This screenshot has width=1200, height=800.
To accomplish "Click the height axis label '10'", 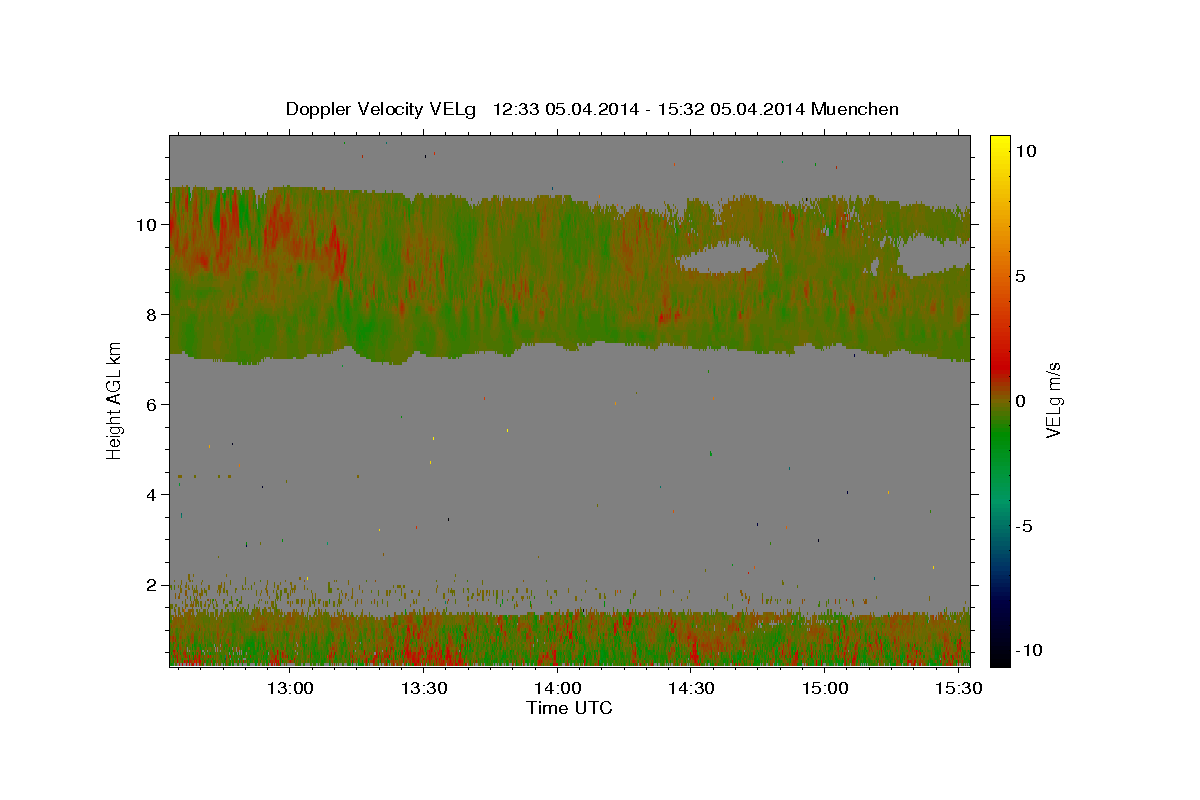I will click(148, 225).
